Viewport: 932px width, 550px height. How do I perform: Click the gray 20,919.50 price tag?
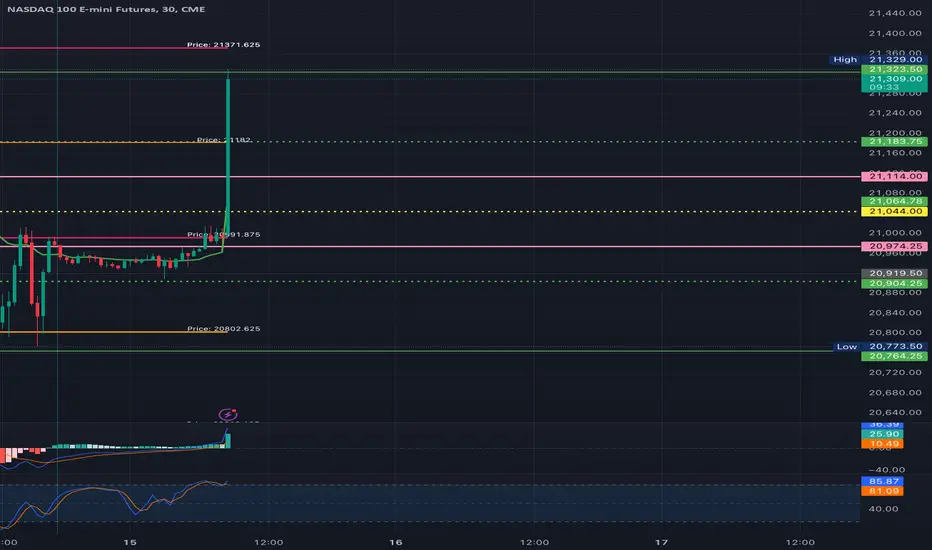click(894, 274)
